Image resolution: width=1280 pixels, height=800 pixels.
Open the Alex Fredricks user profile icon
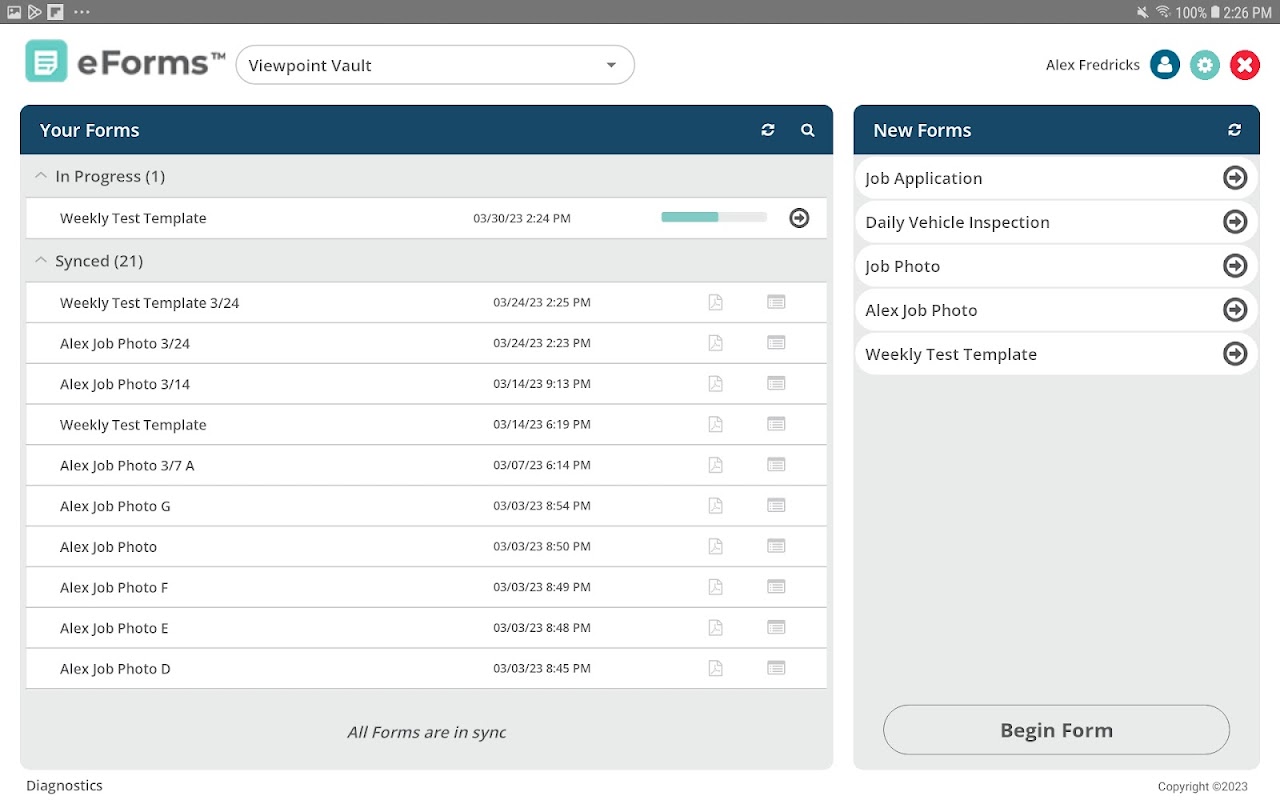coord(1165,65)
